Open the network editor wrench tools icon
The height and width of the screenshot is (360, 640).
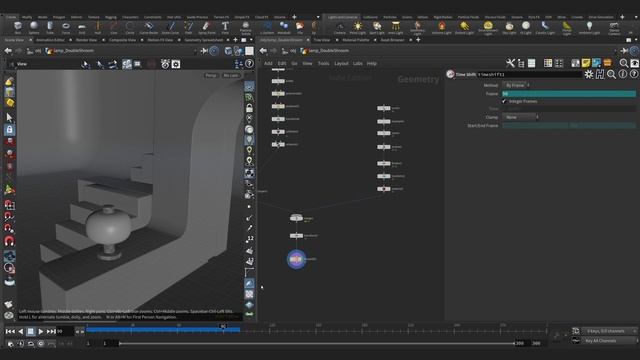[x=510, y=63]
